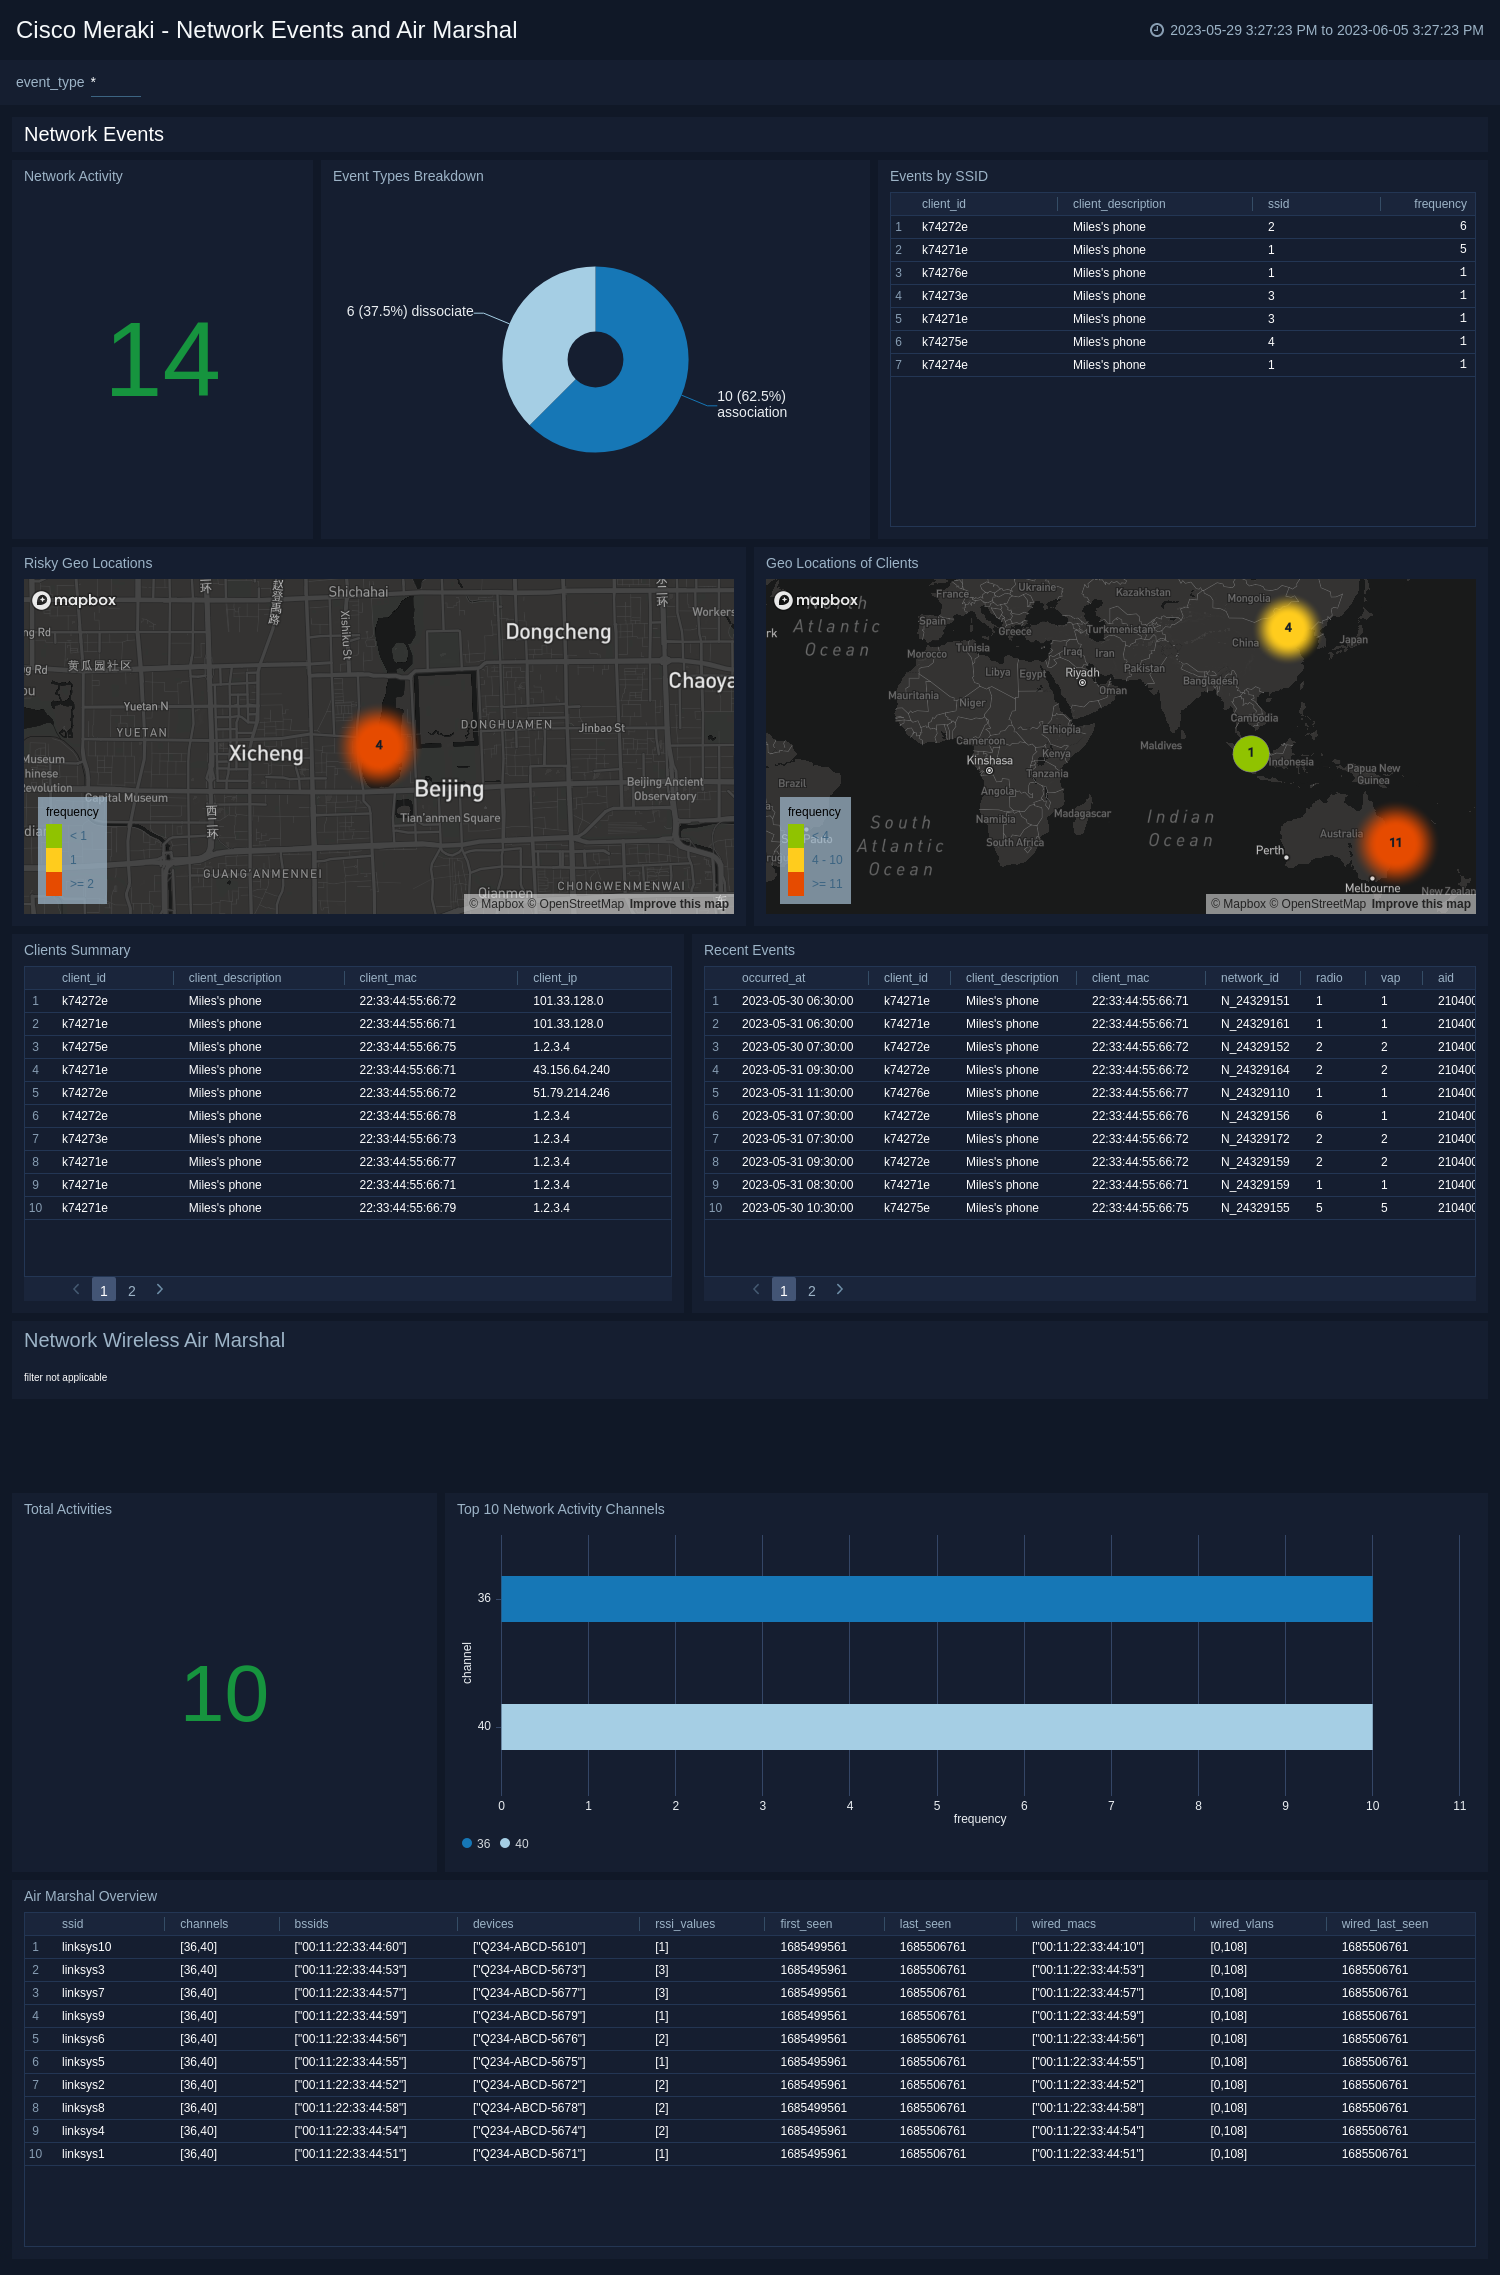Toggle channel 40 legend item in chart
The height and width of the screenshot is (2275, 1500).
[x=514, y=1844]
